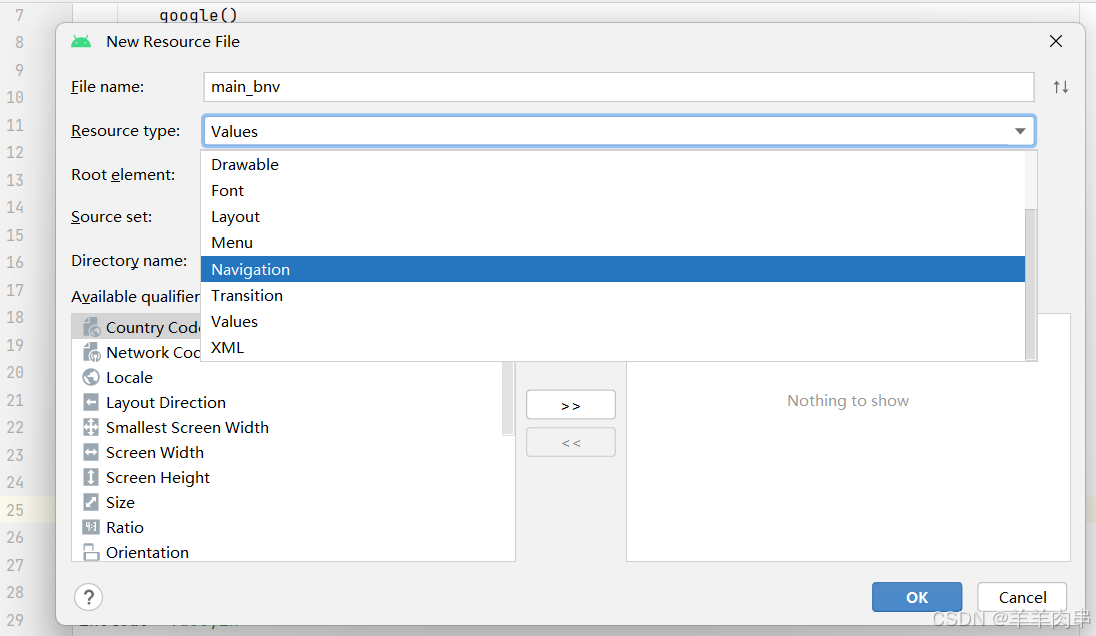Click the Layout Direction qualifier icon

[91, 402]
